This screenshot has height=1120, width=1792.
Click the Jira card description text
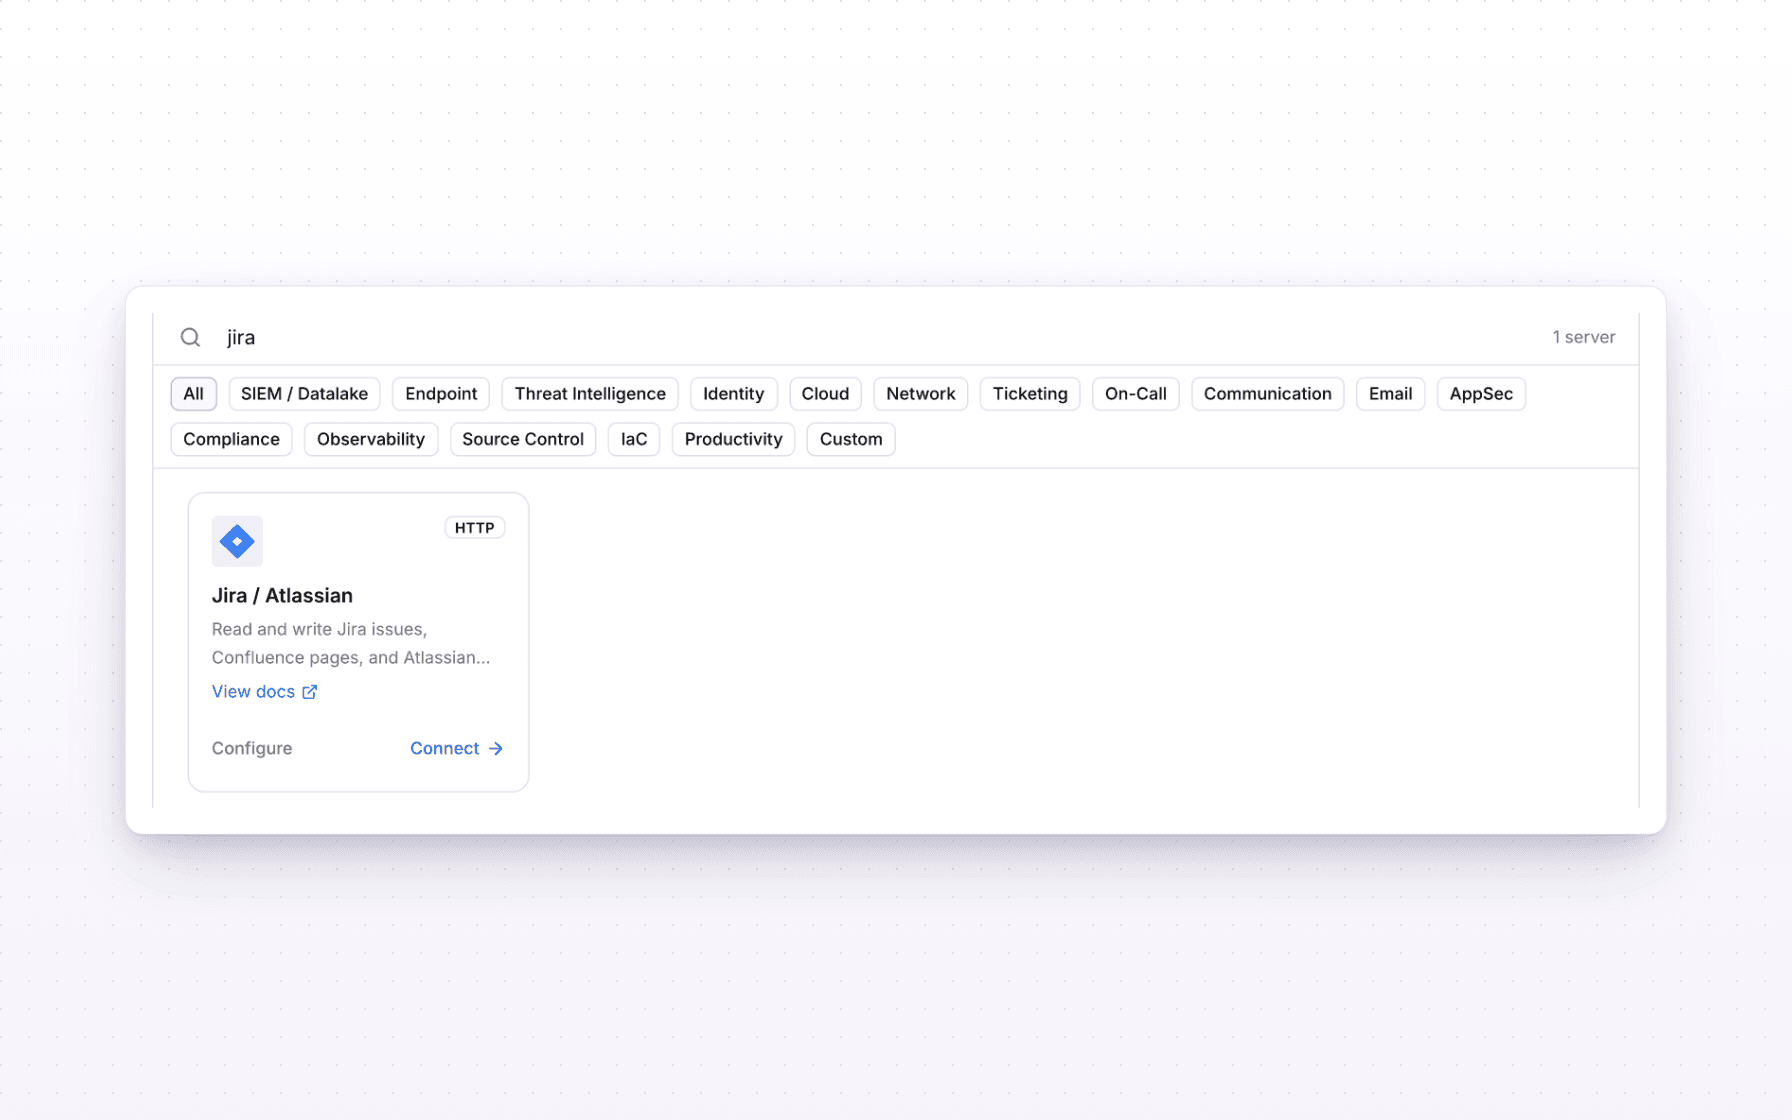pos(351,643)
